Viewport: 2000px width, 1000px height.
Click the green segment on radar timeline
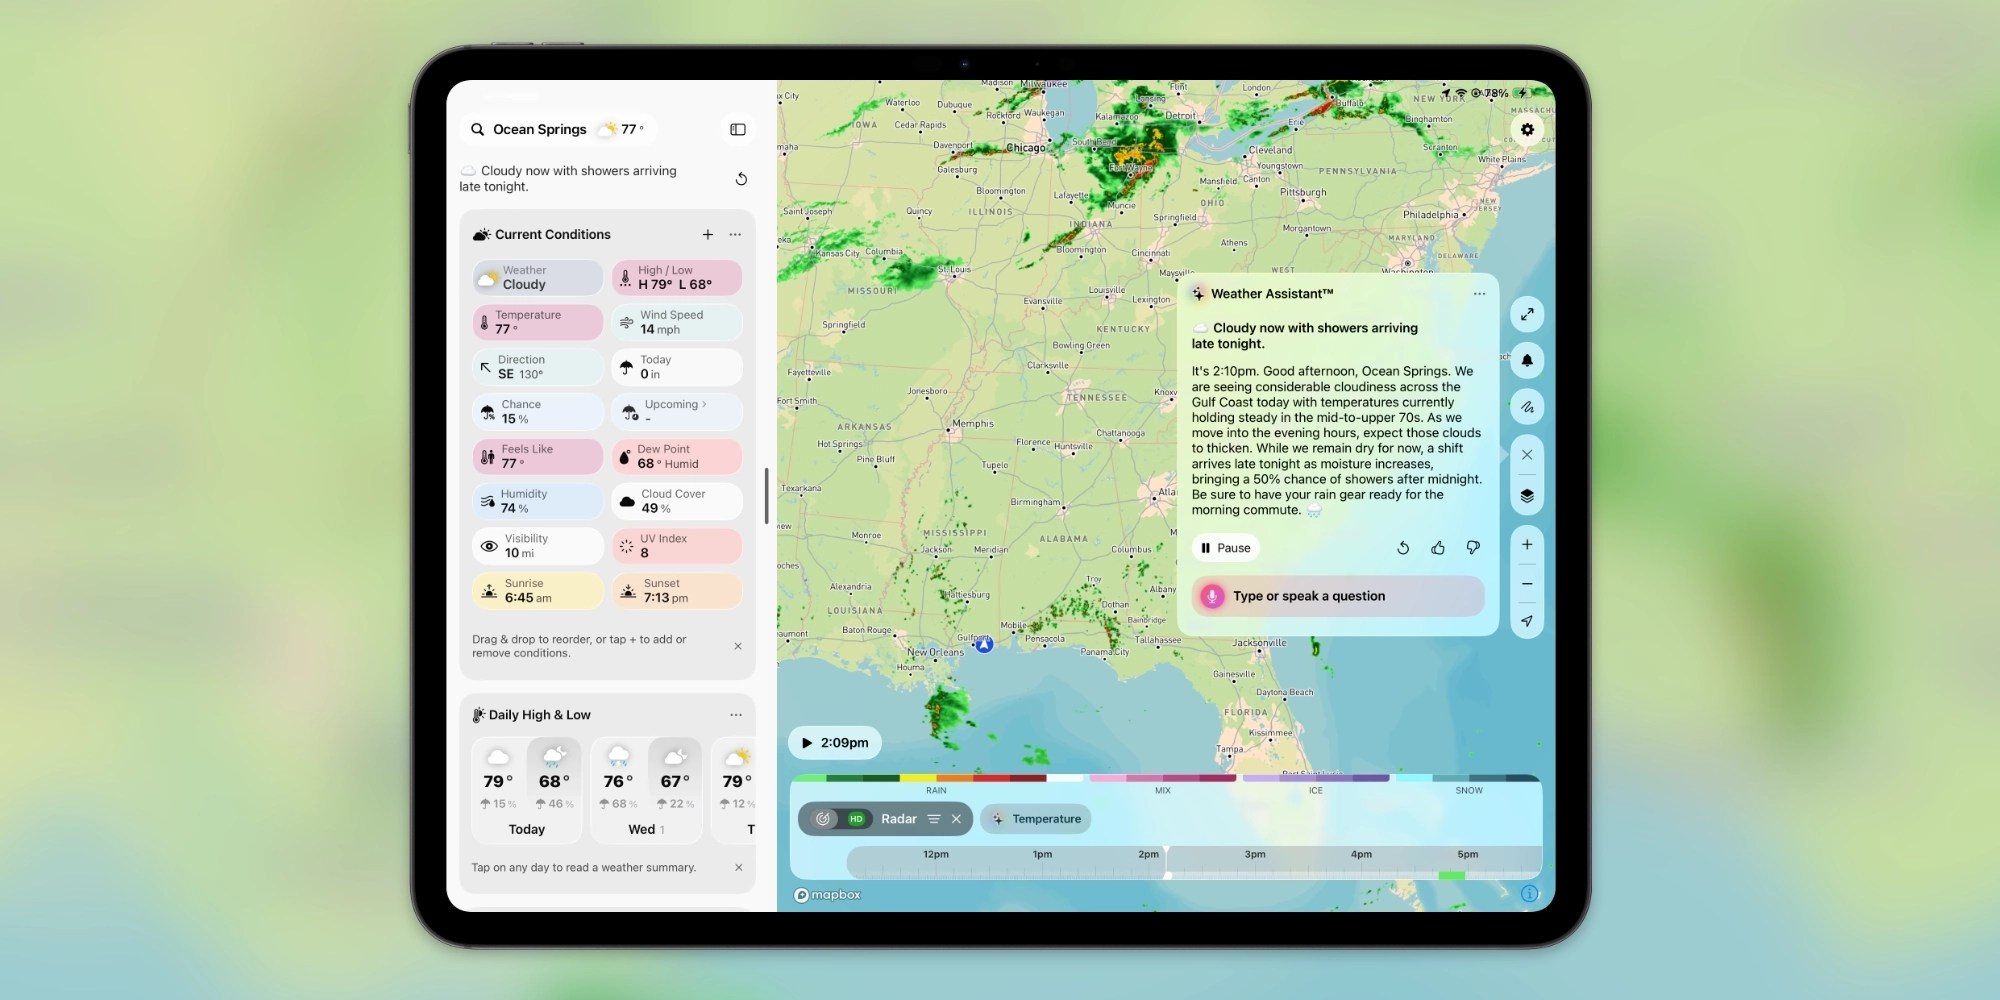coord(1452,876)
